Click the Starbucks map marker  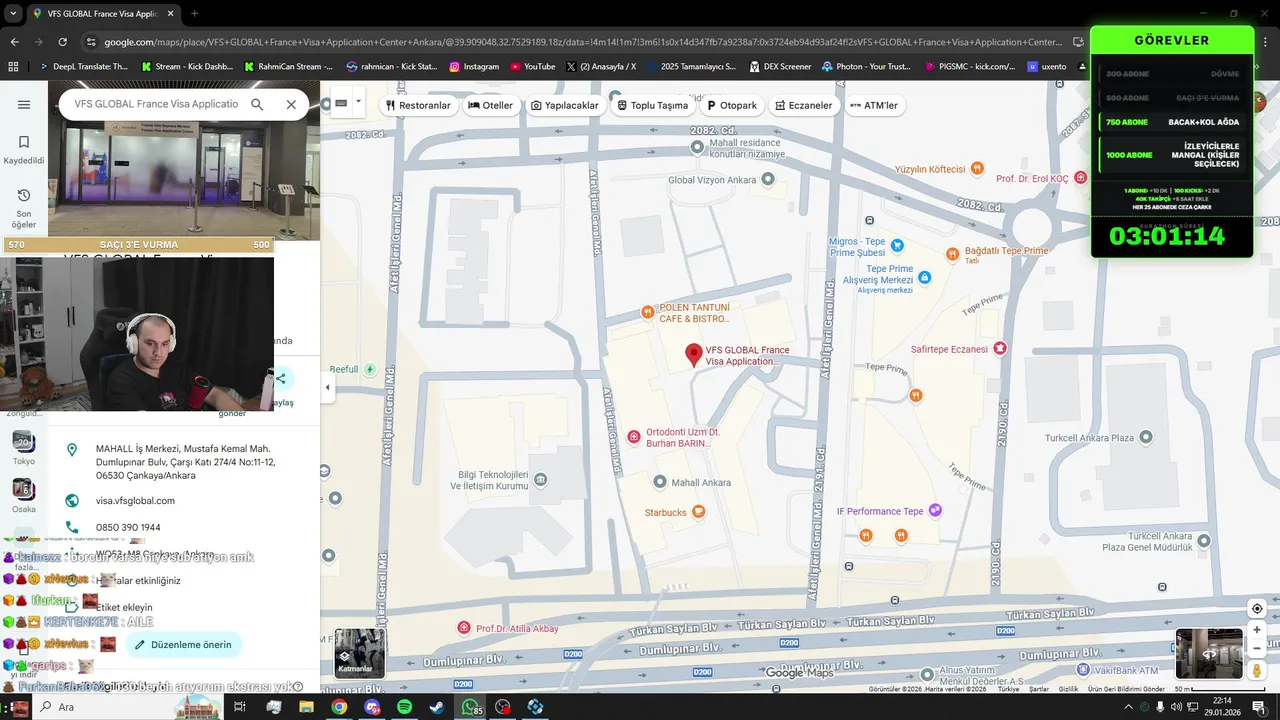pos(699,512)
